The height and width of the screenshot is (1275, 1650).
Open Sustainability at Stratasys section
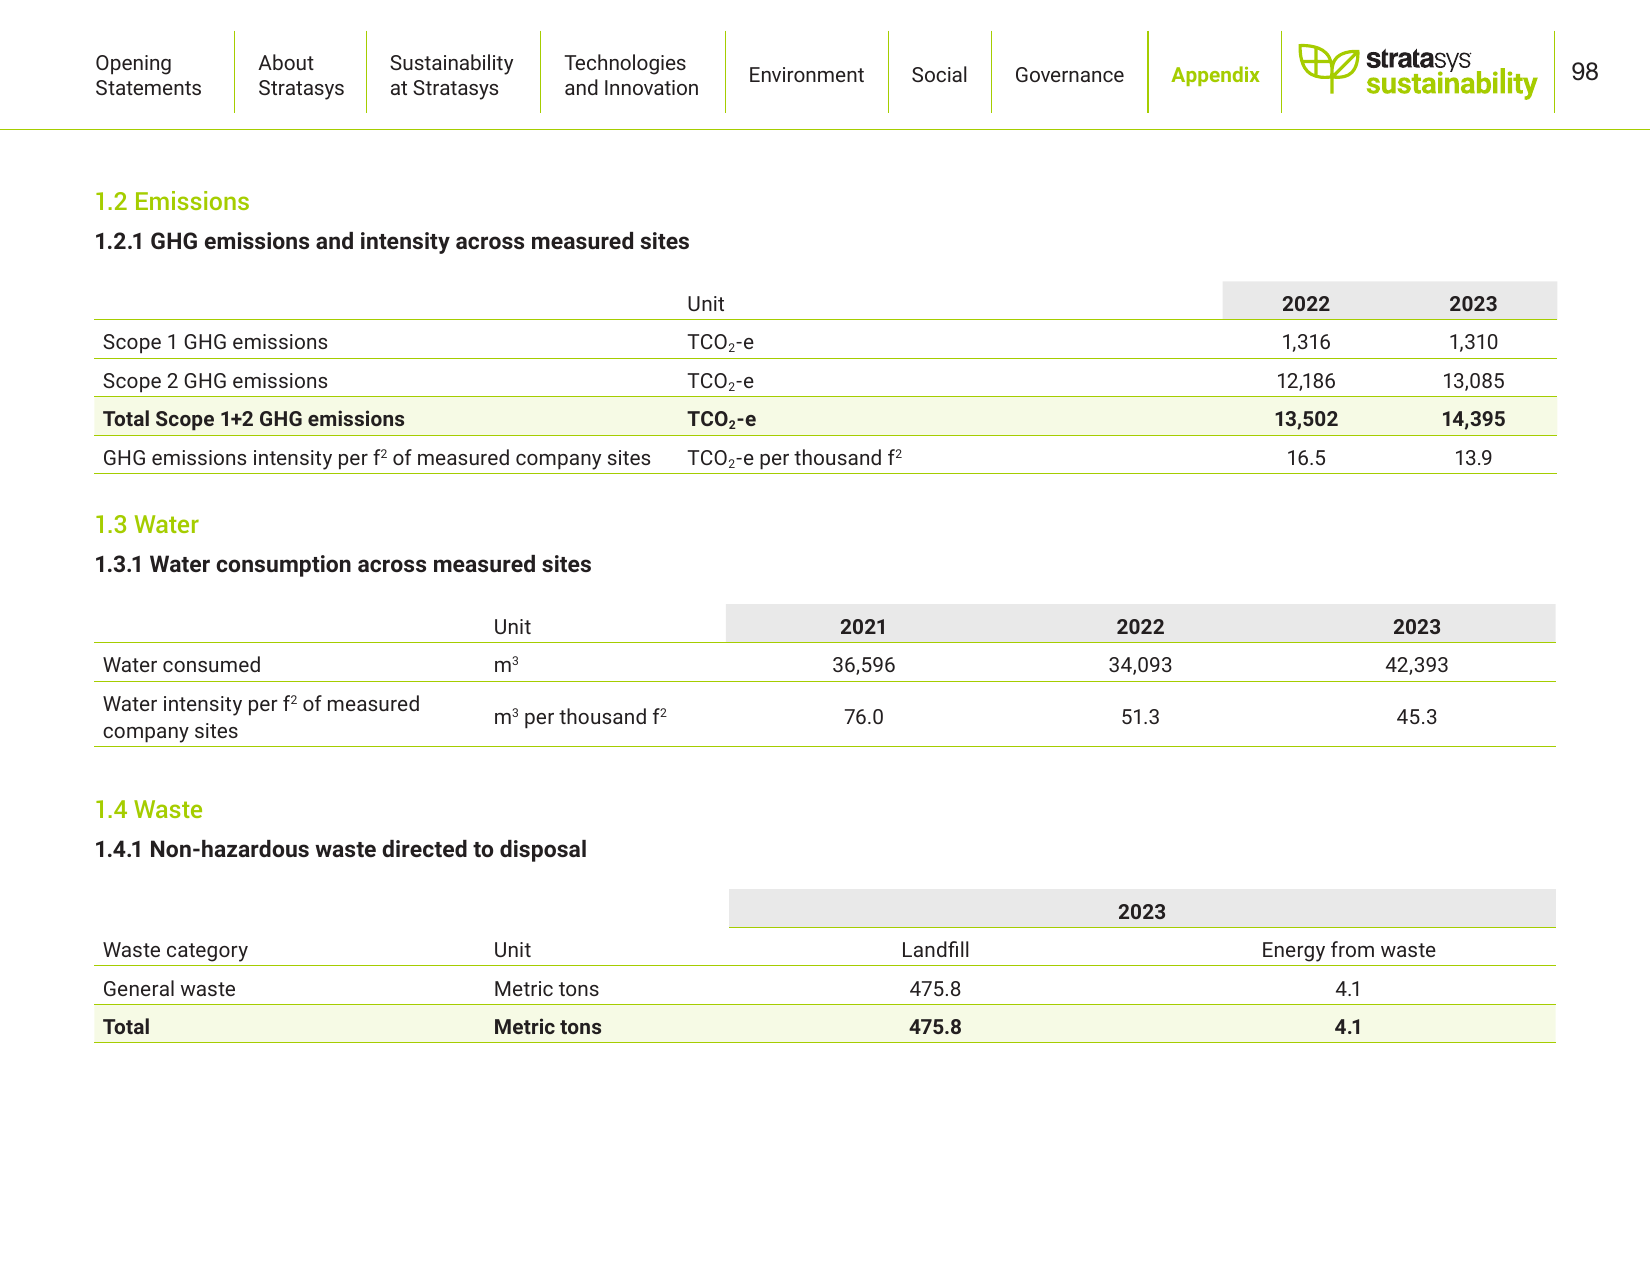pyautogui.click(x=451, y=75)
